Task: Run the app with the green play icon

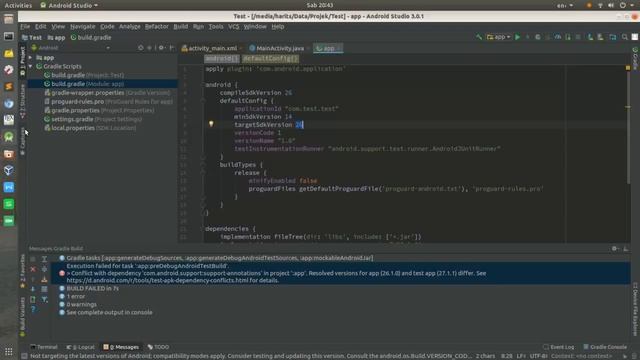Action: pos(518,37)
